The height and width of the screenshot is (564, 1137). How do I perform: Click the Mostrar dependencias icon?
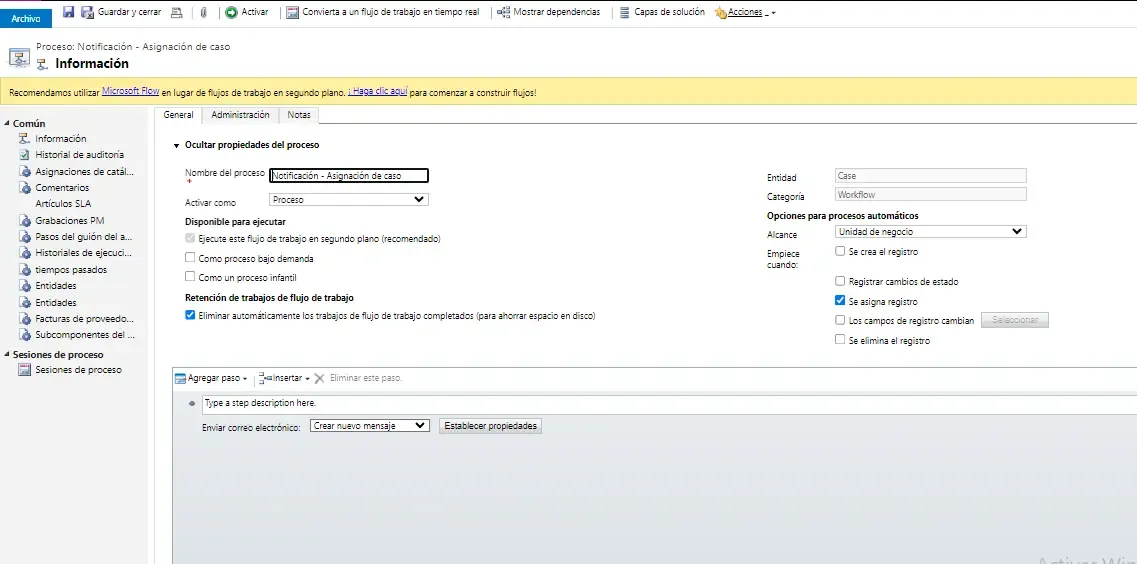click(503, 12)
